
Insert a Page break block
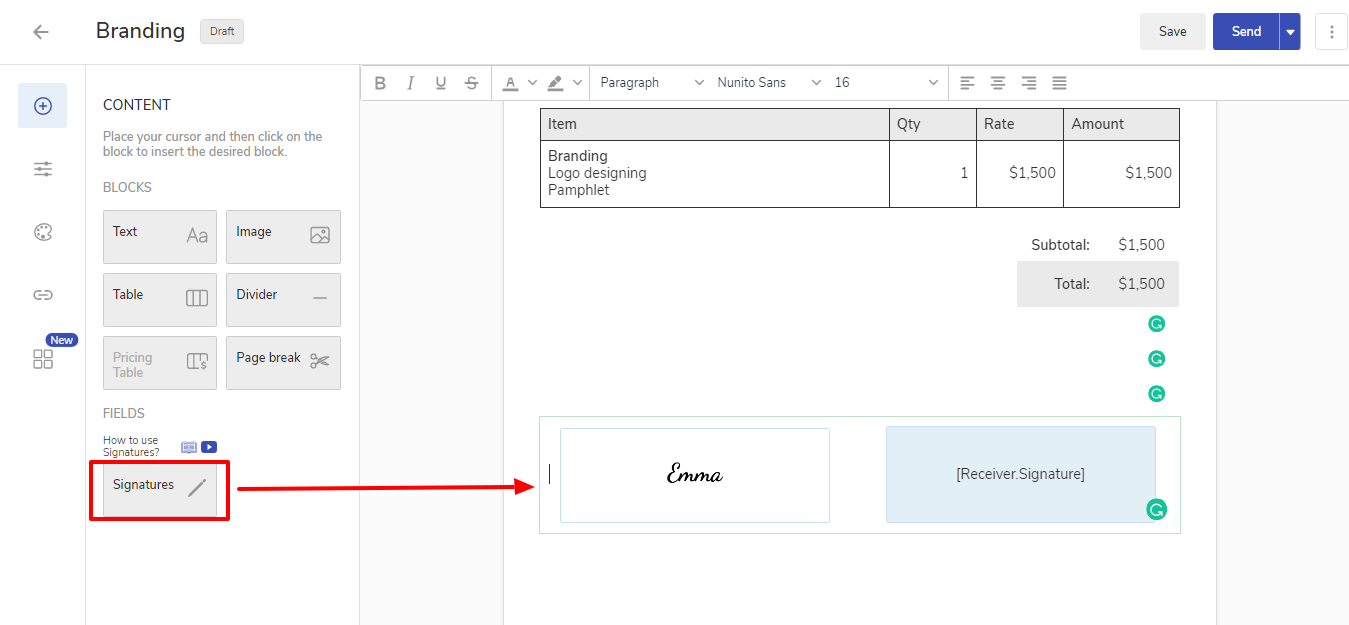(283, 363)
